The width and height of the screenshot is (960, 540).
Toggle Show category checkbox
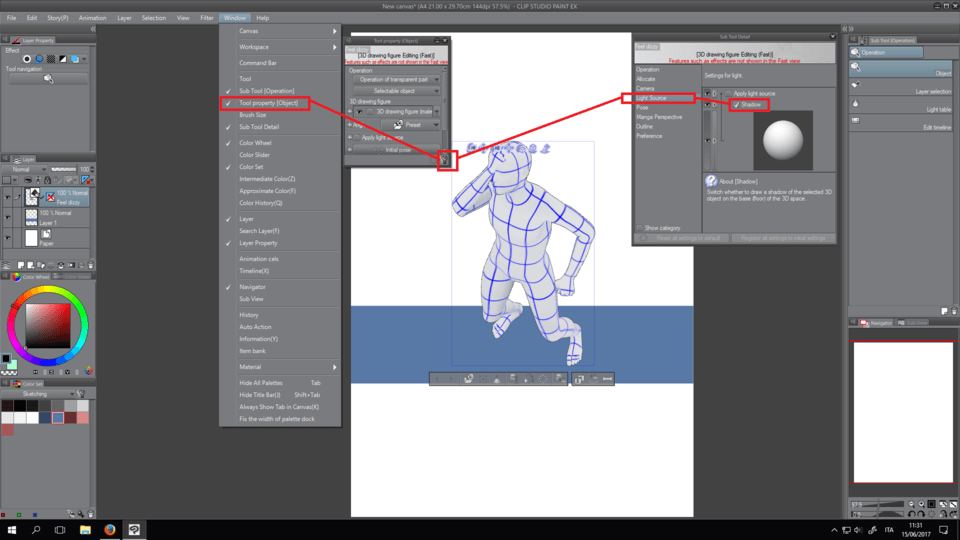pyautogui.click(x=641, y=228)
